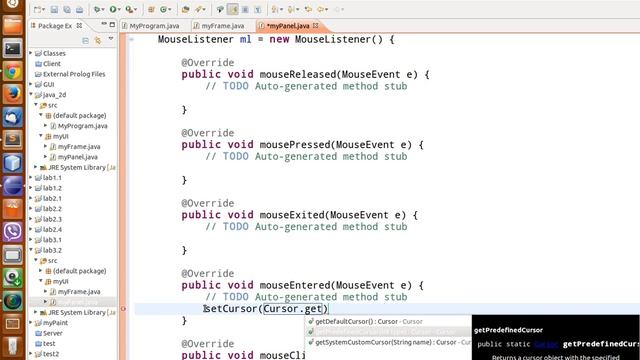Expand the Classes project
640x360 pixels.
[31, 53]
